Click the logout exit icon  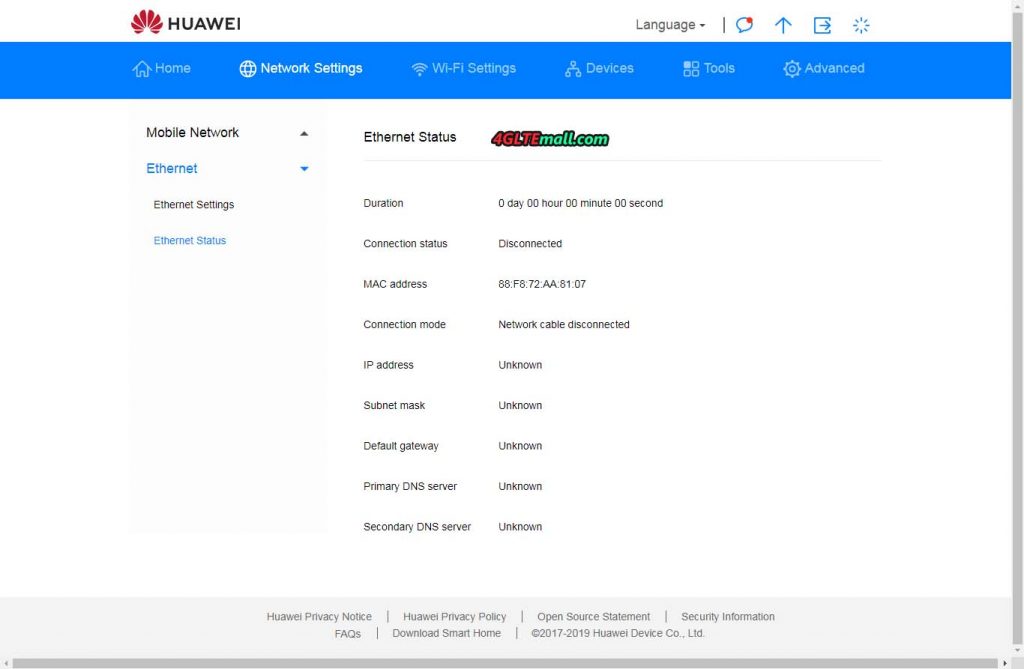click(x=822, y=25)
